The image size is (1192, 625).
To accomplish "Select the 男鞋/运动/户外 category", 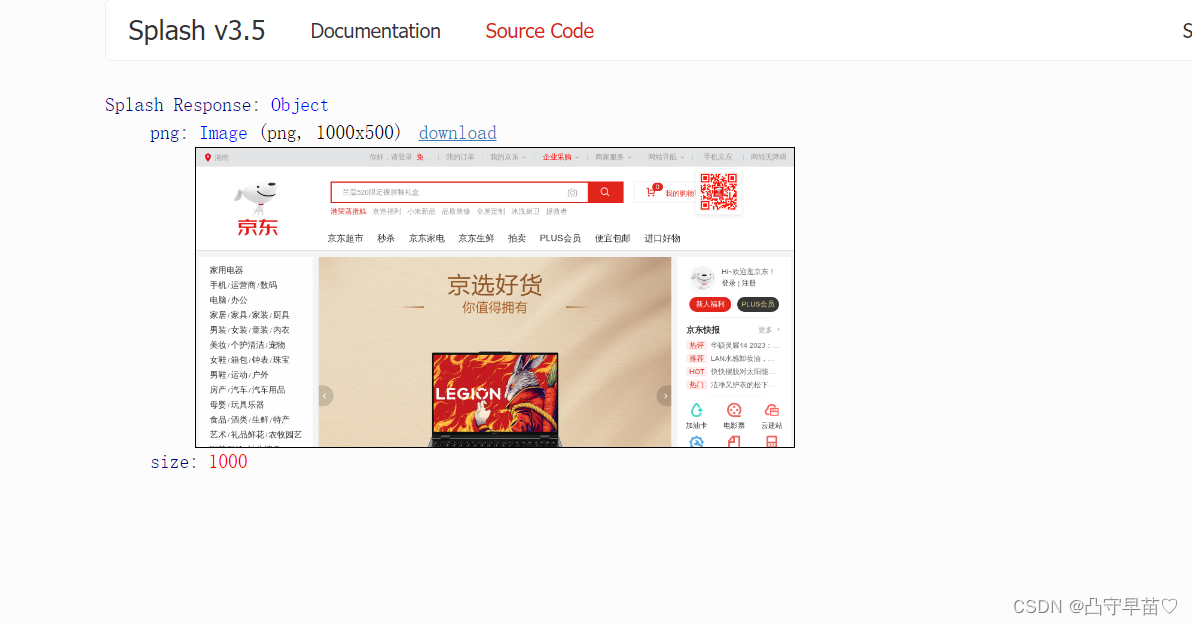I will click(239, 375).
